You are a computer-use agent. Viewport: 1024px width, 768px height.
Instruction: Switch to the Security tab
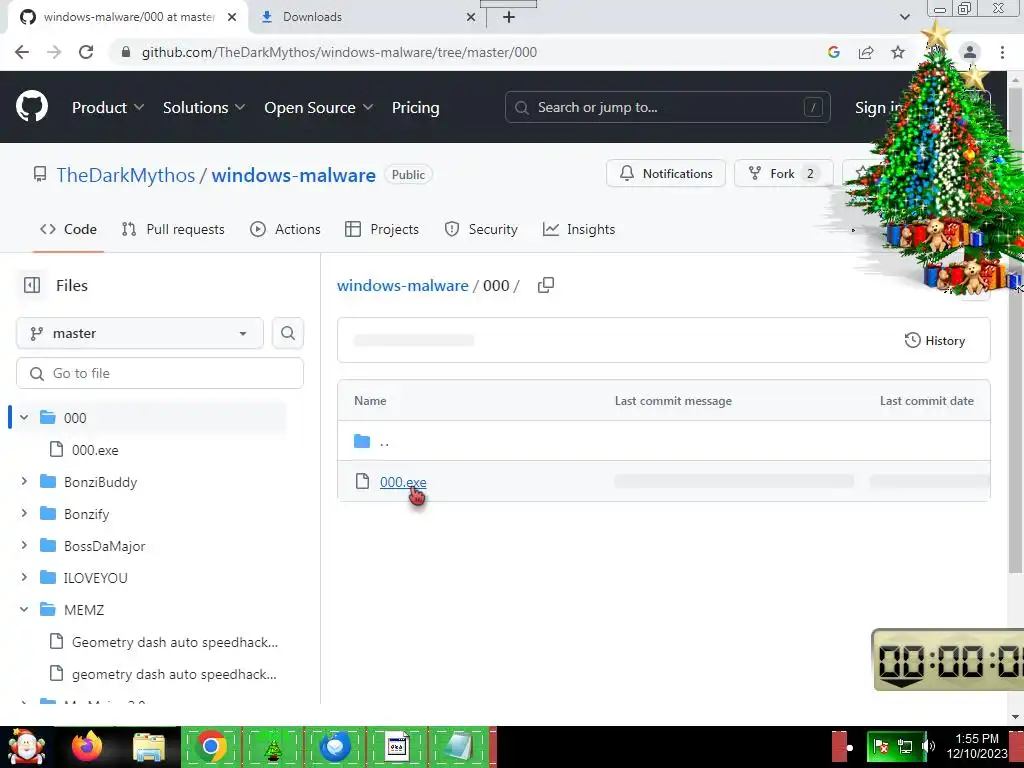481,229
